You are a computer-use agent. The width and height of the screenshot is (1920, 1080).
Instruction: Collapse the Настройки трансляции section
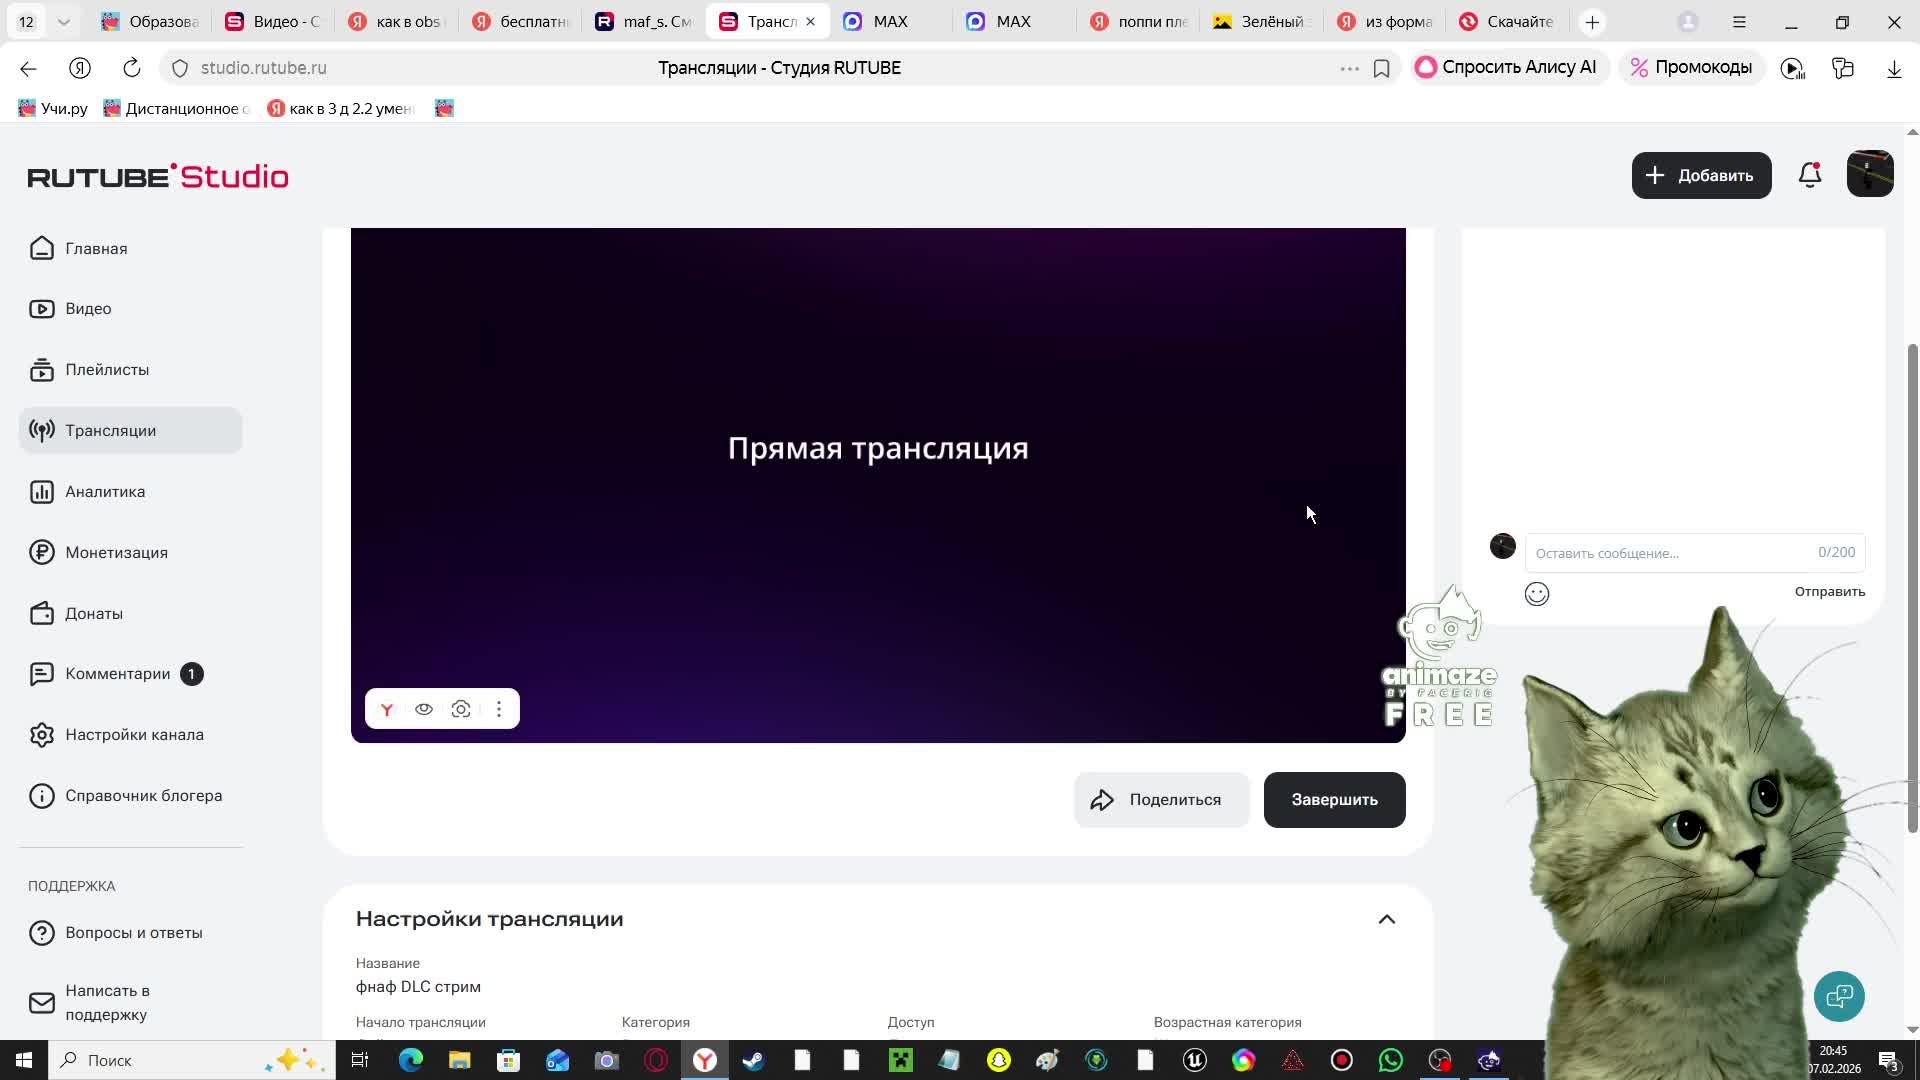[x=1386, y=919]
